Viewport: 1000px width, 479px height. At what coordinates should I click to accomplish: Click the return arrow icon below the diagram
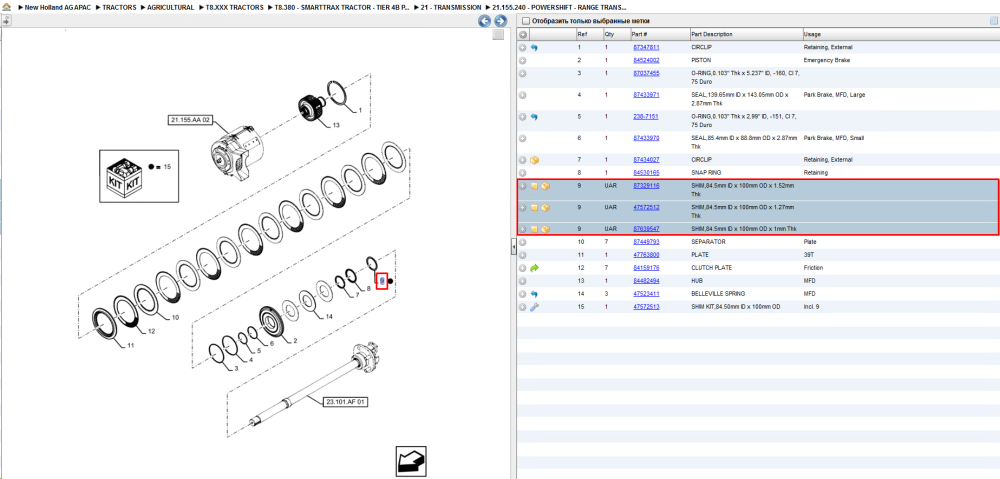pos(411,461)
